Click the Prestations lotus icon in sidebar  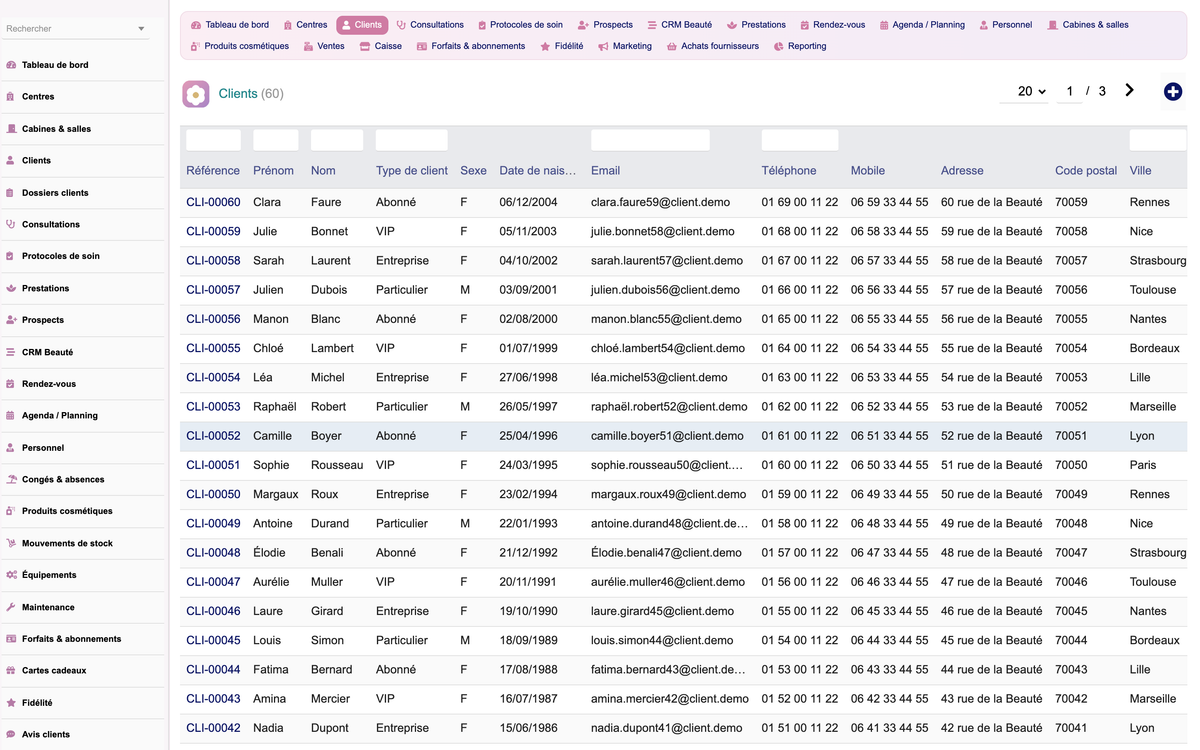pos(11,288)
